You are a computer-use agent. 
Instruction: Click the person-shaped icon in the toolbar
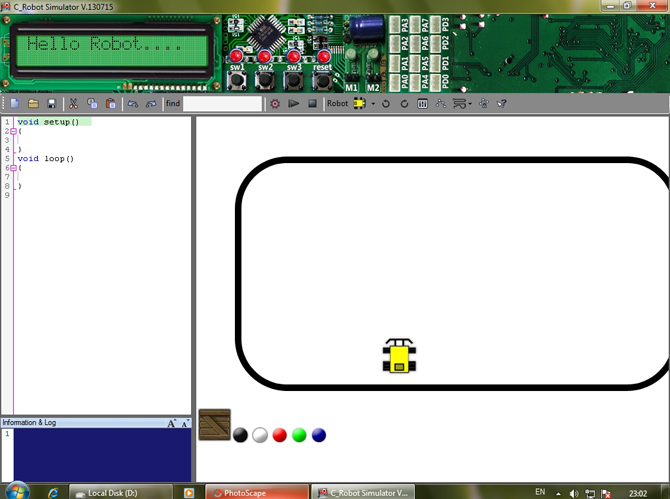click(x=484, y=103)
